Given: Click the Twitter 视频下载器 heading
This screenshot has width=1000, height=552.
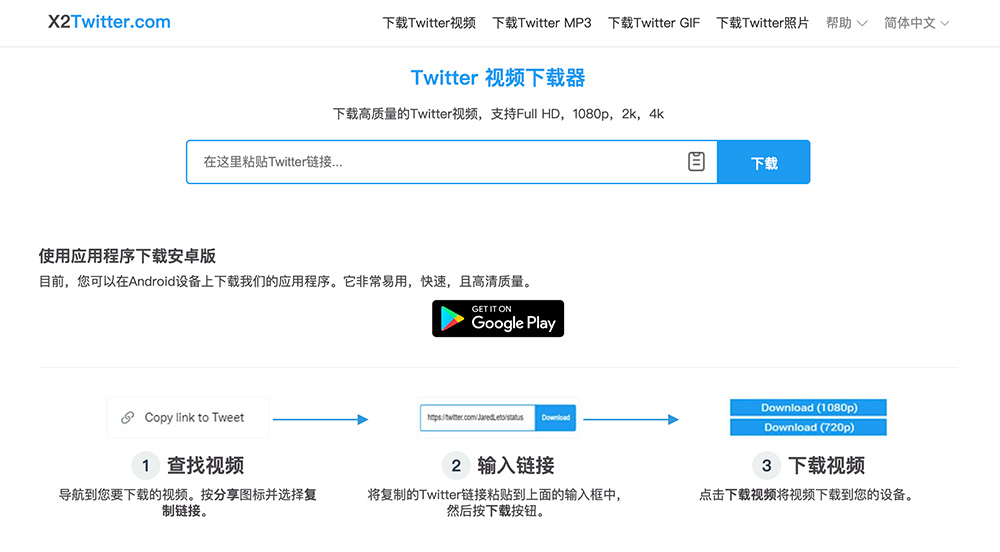Looking at the screenshot, I should [498, 78].
